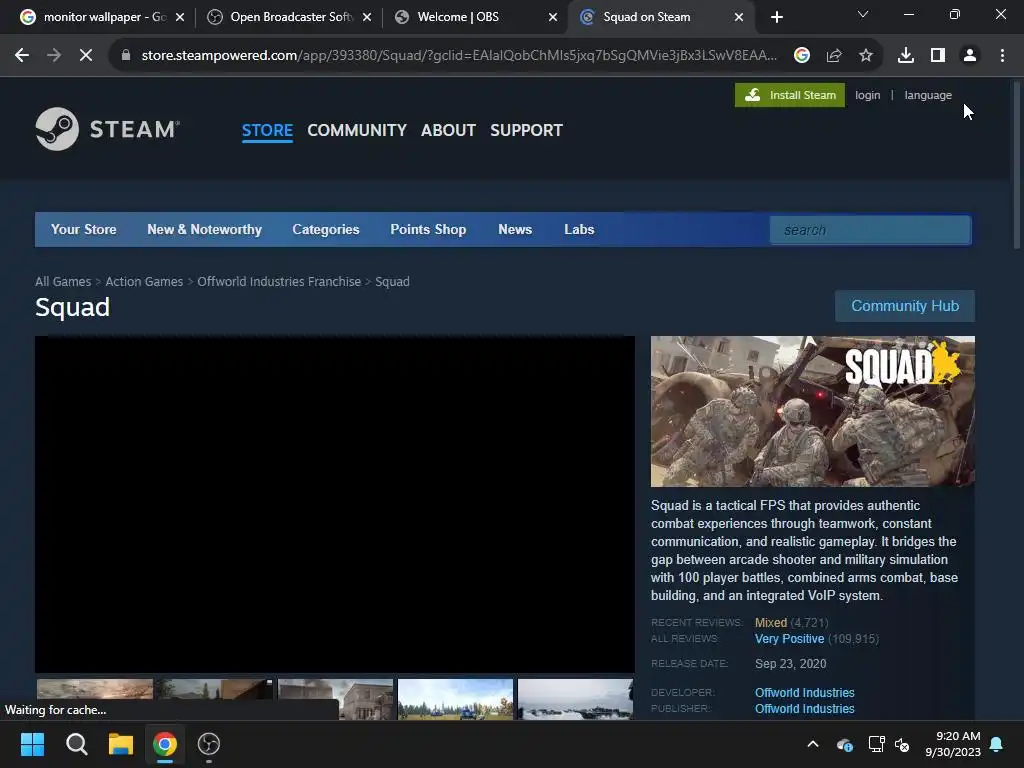Open Chrome downloads
The width and height of the screenshot is (1024, 768).
pos(906,56)
